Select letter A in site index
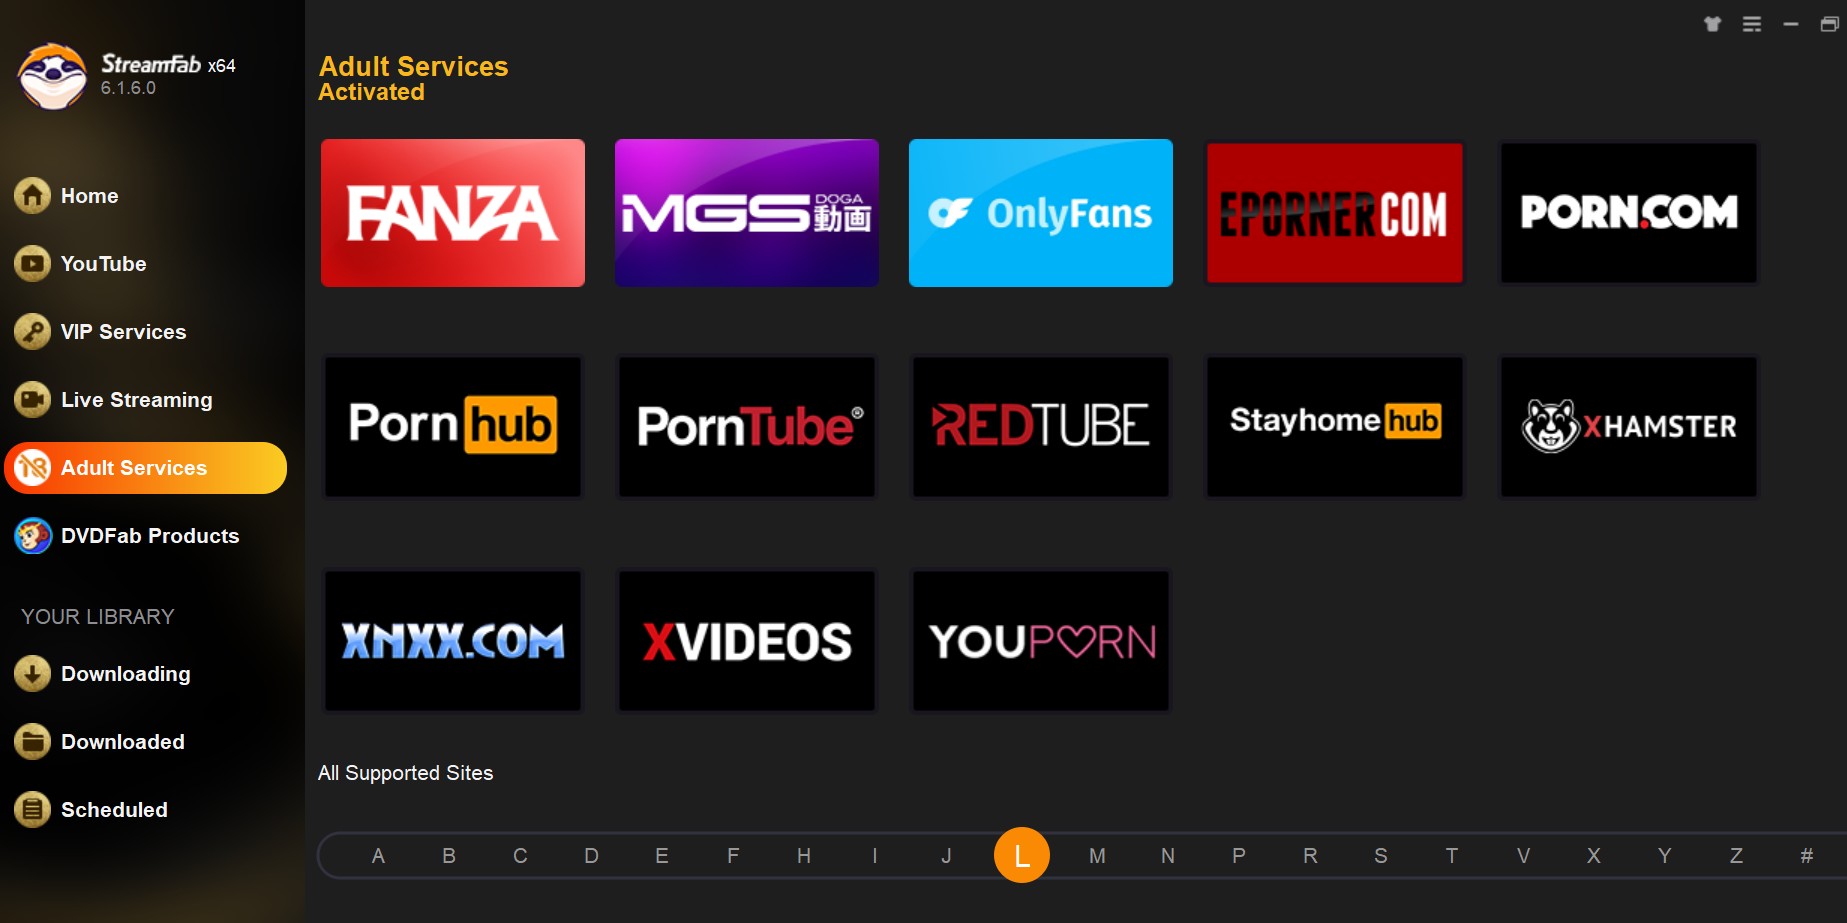The height and width of the screenshot is (923, 1847). coord(378,856)
